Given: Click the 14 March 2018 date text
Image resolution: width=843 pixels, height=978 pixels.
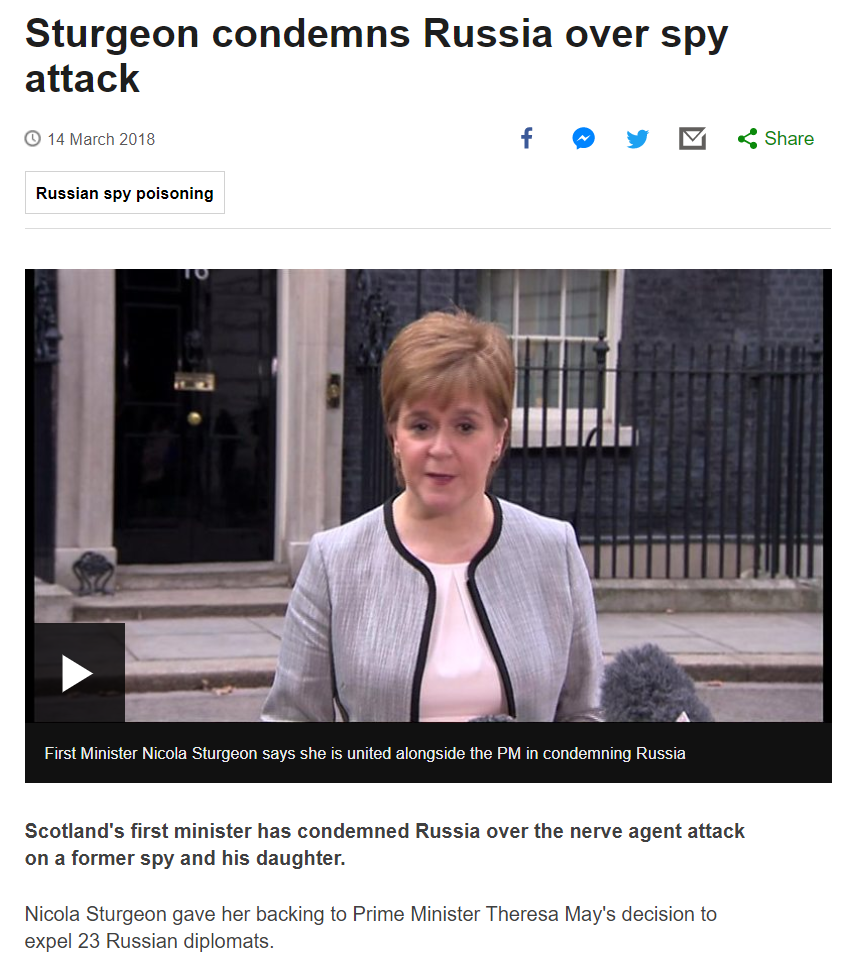Looking at the screenshot, I should tap(101, 139).
